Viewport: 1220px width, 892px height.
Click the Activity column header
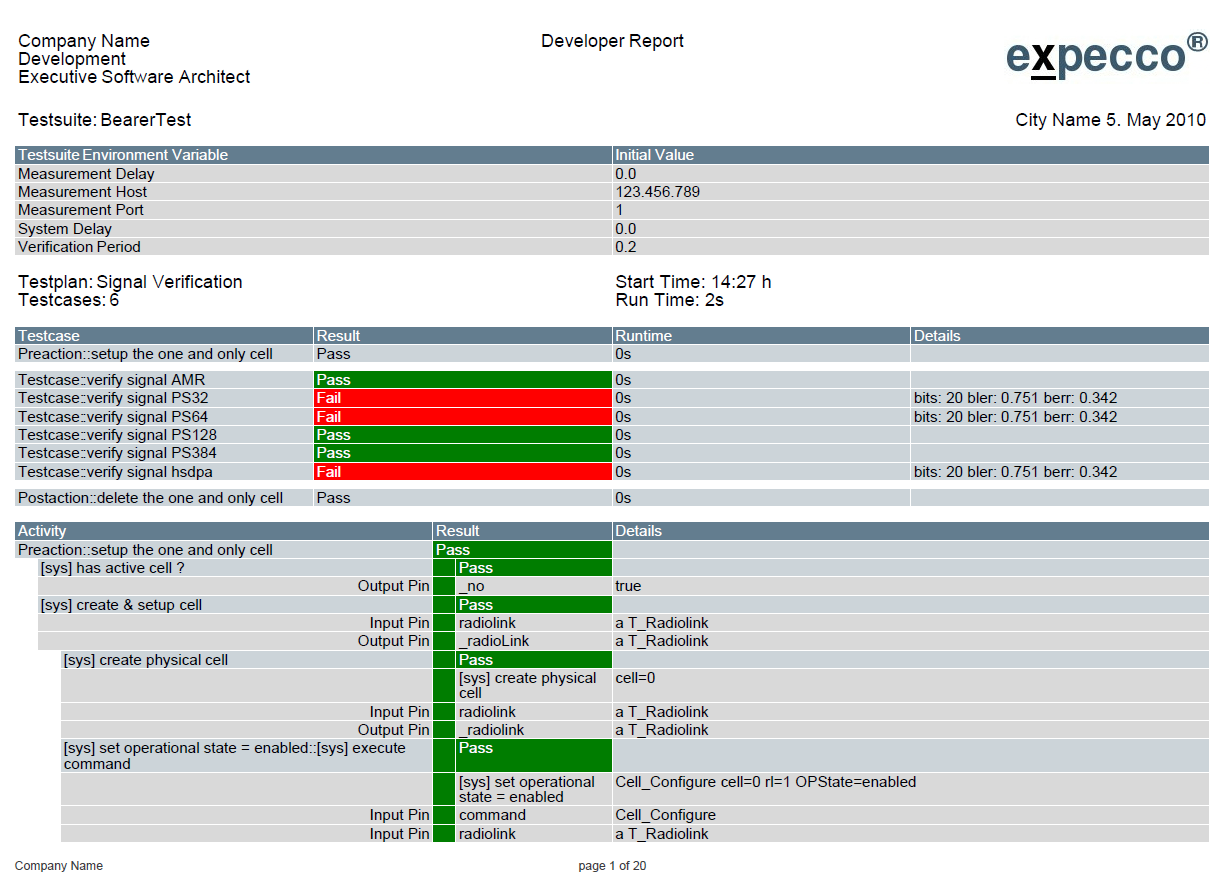[x=42, y=531]
